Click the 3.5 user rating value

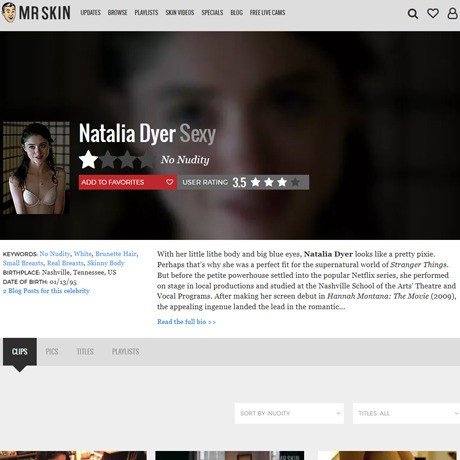click(239, 182)
